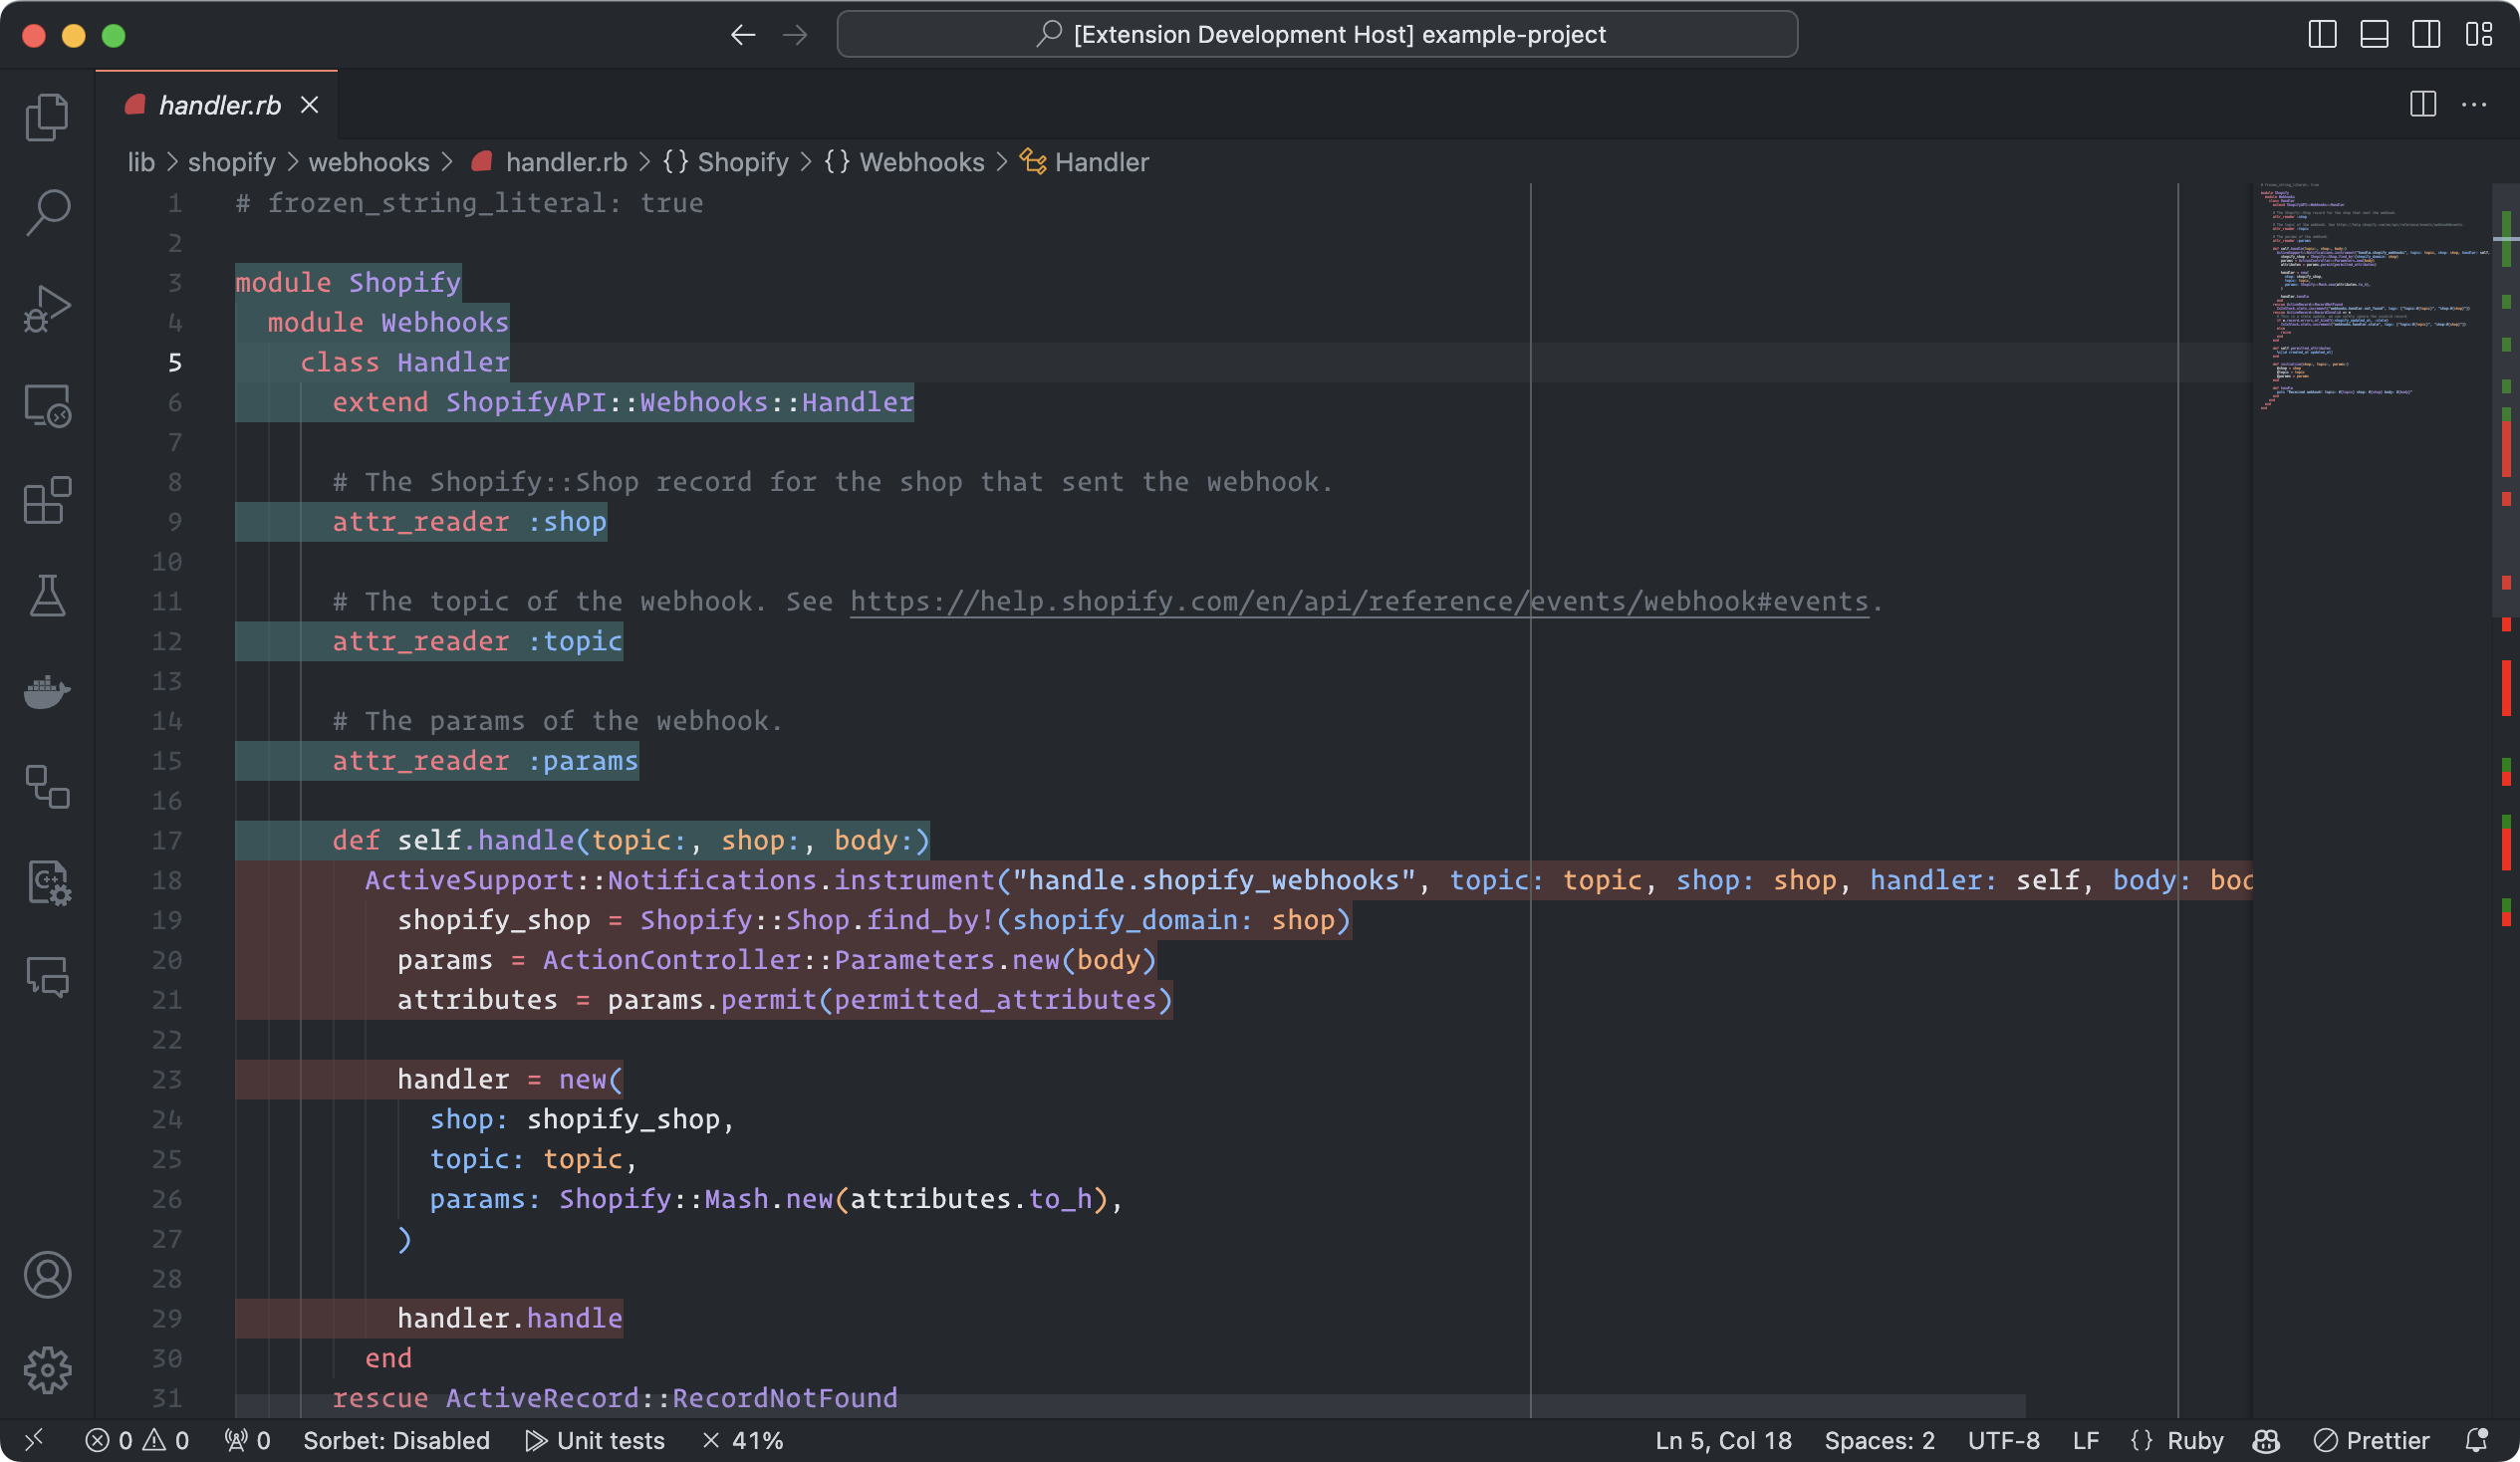Click '# frozen_string_literal: true' comment
Screen dimensions: 2520x1462
pos(469,203)
